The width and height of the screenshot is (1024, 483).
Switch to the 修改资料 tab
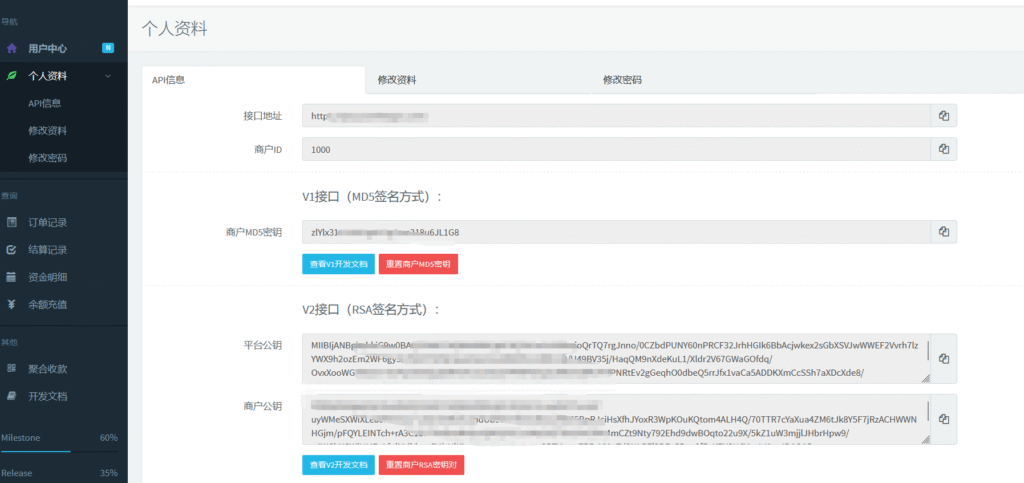coord(397,80)
